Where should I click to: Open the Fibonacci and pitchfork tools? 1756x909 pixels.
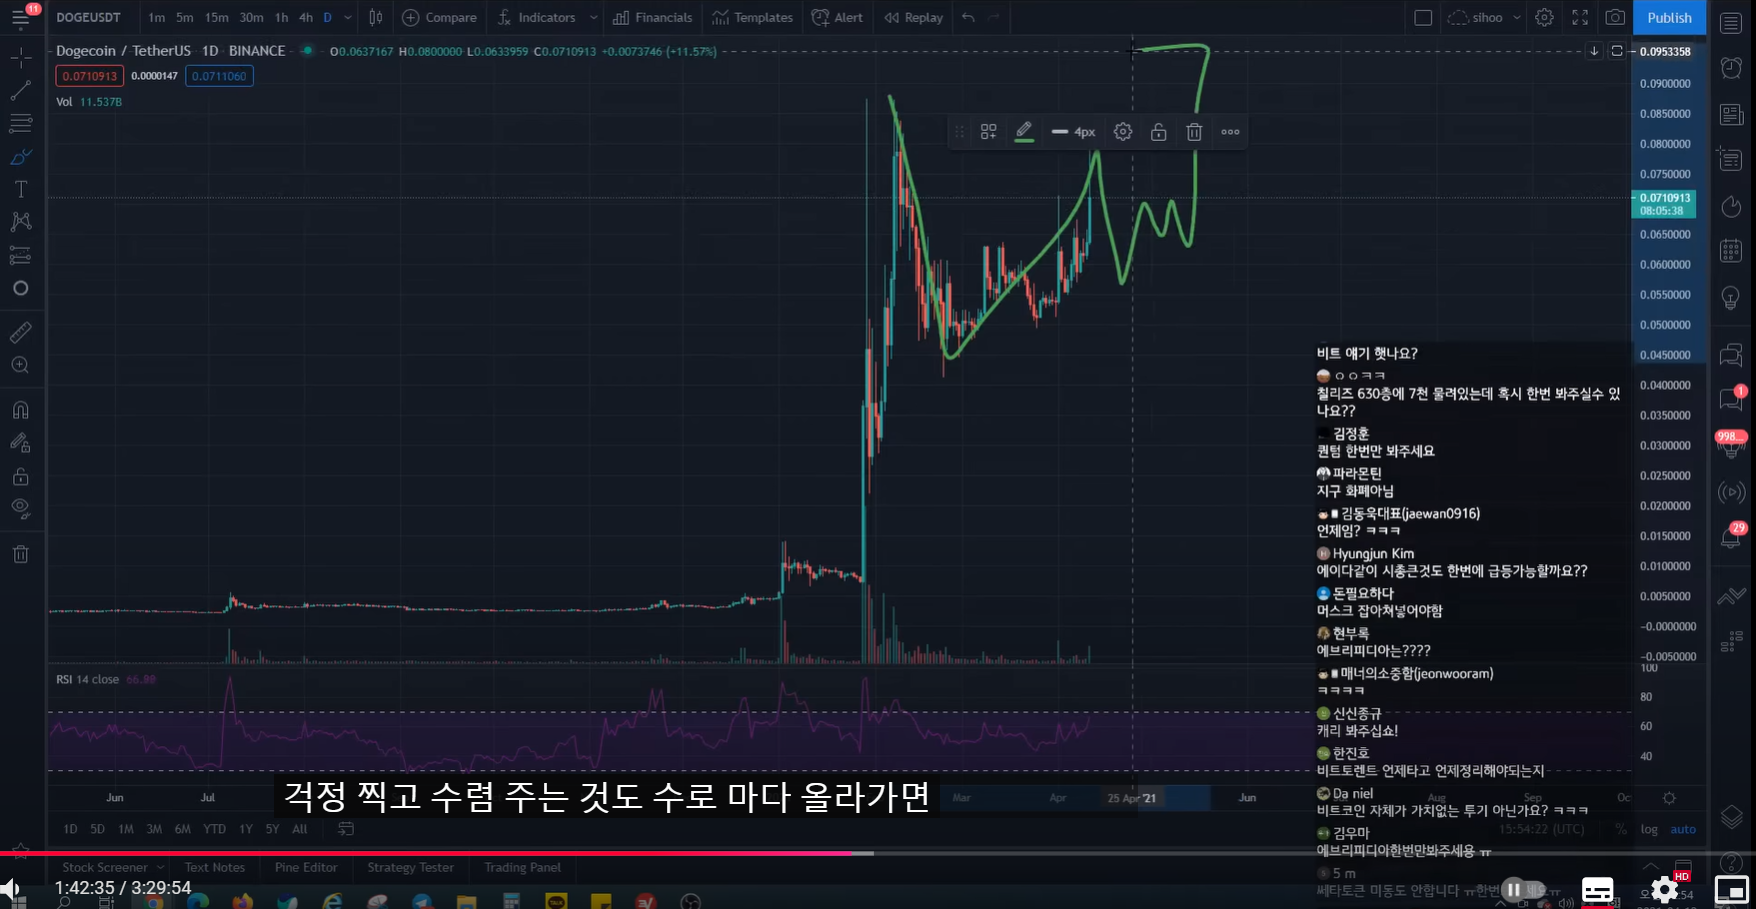tap(20, 124)
